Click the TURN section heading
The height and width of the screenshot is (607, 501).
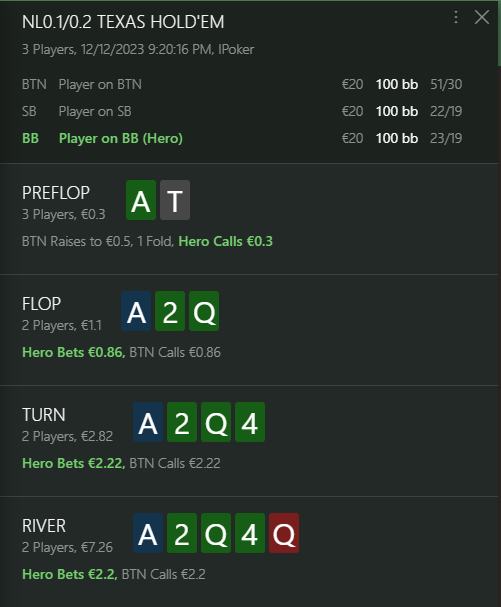[44, 415]
